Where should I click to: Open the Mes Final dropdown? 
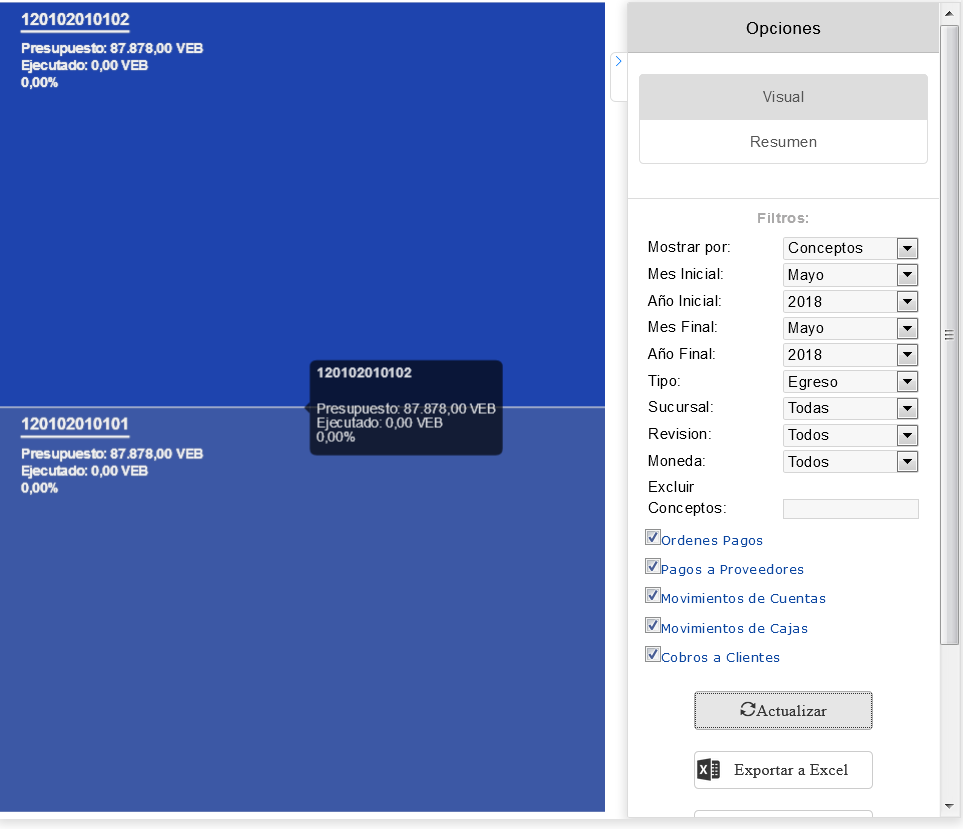click(850, 328)
